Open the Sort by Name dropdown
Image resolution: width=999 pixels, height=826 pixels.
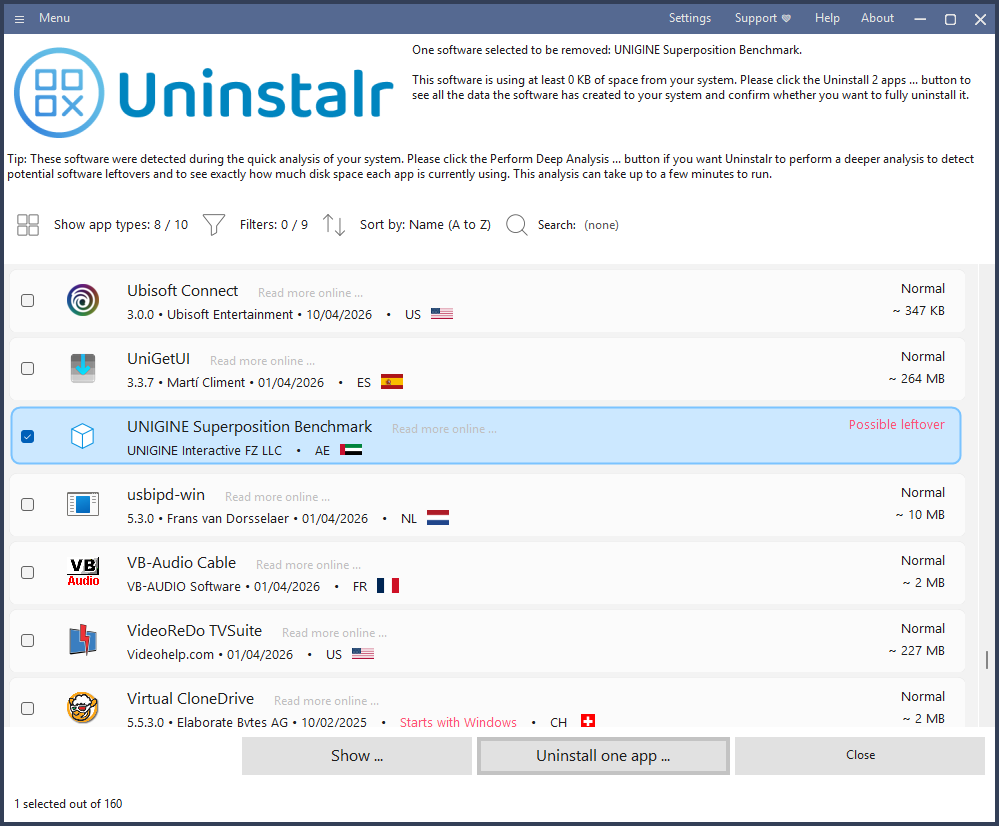pos(425,225)
